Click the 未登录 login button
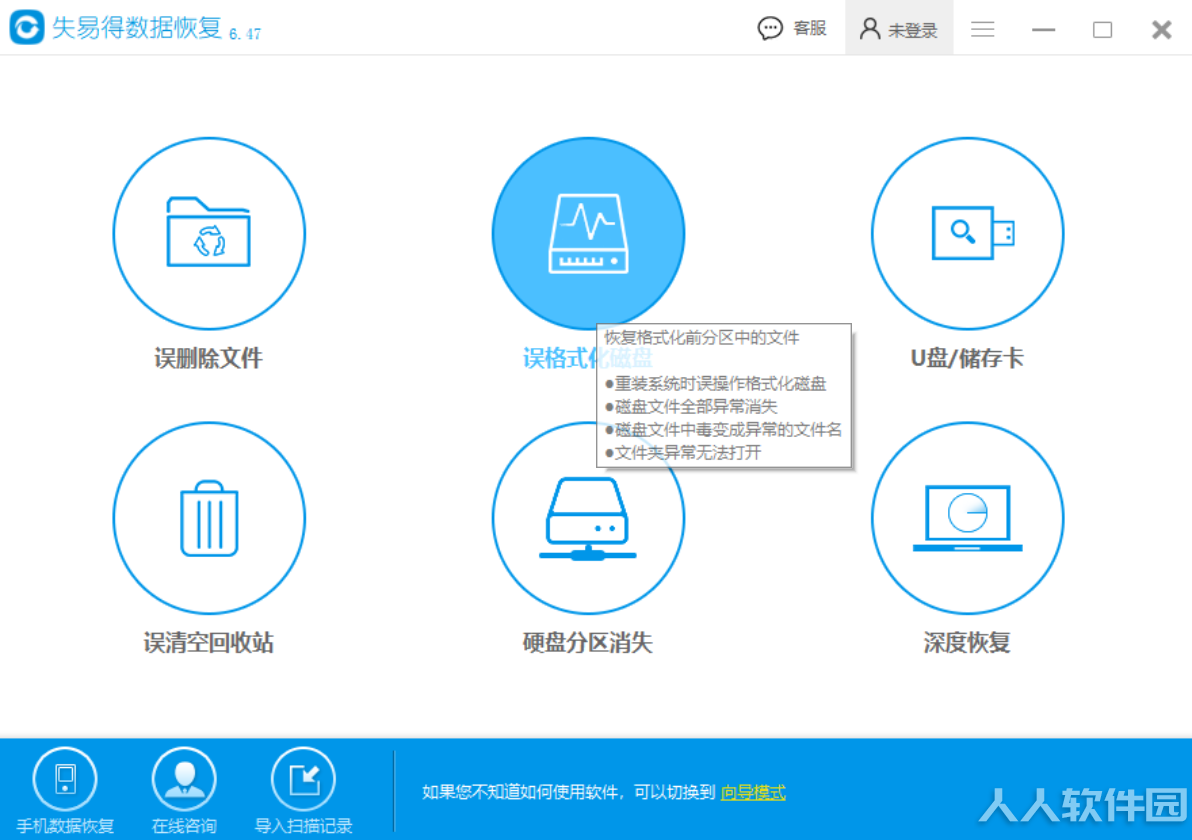Image resolution: width=1192 pixels, height=840 pixels. [899, 29]
